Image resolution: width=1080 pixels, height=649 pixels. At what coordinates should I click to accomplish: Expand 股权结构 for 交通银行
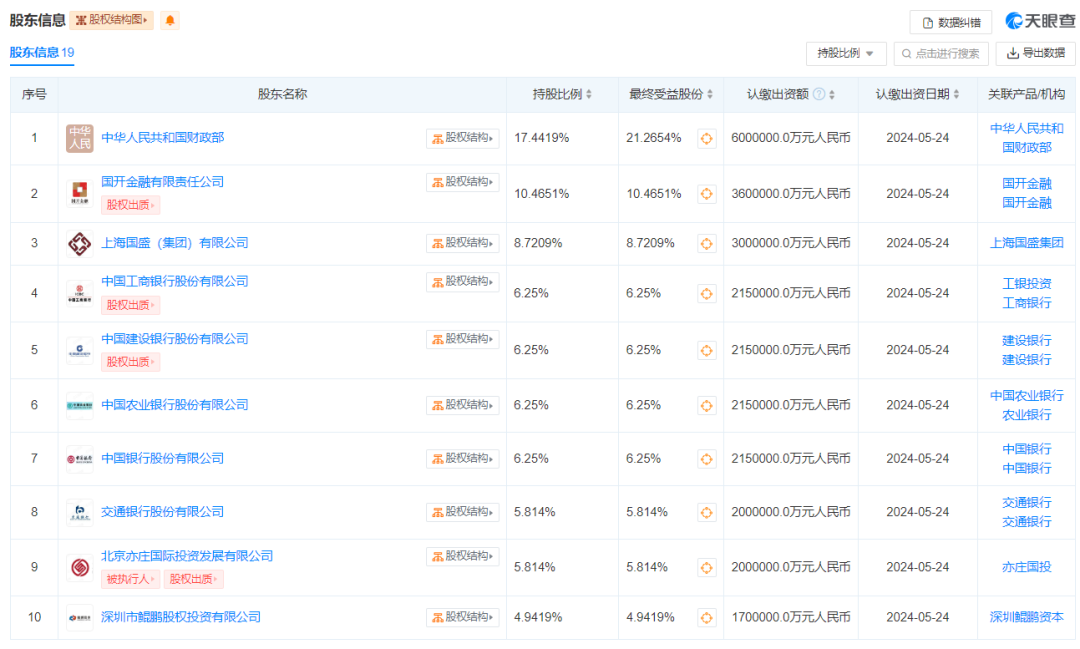tap(462, 512)
